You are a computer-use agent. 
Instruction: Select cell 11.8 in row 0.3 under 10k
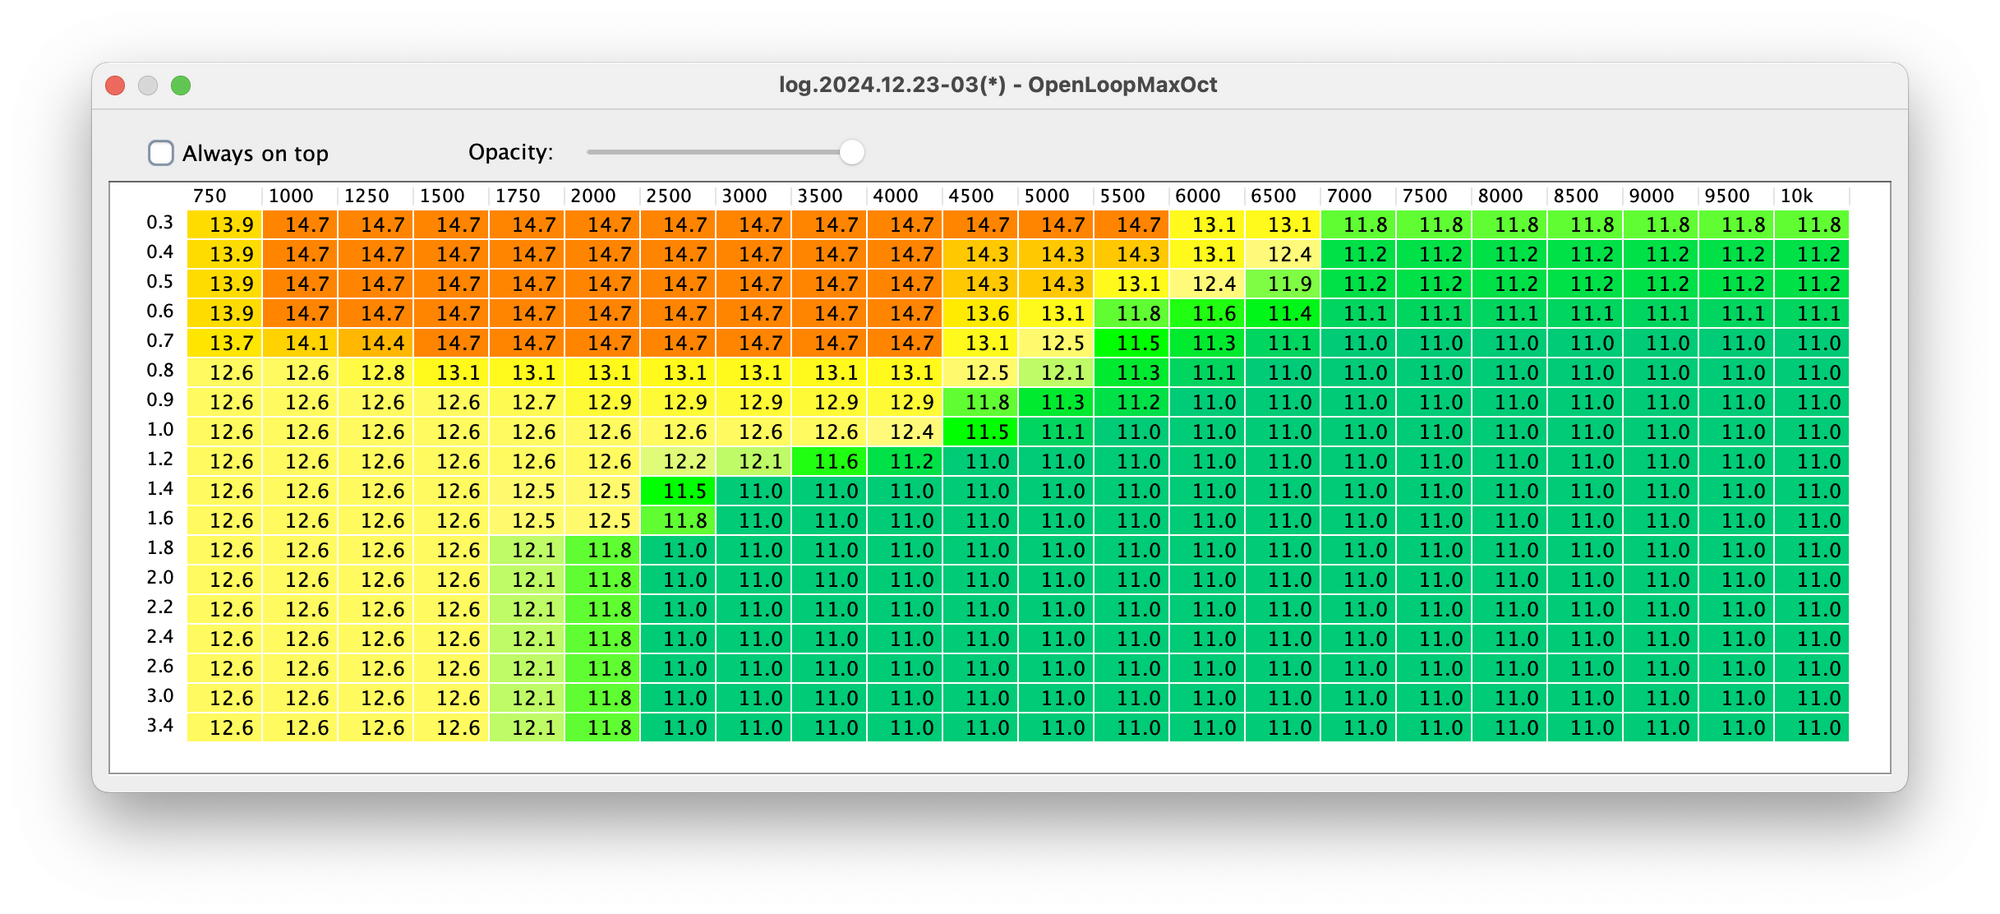[1812, 225]
